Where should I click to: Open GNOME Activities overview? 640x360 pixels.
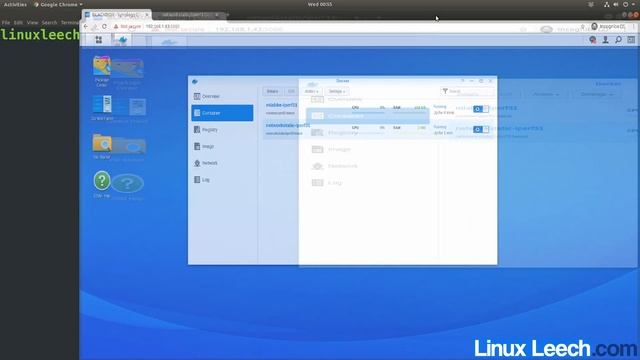pyautogui.click(x=15, y=4)
